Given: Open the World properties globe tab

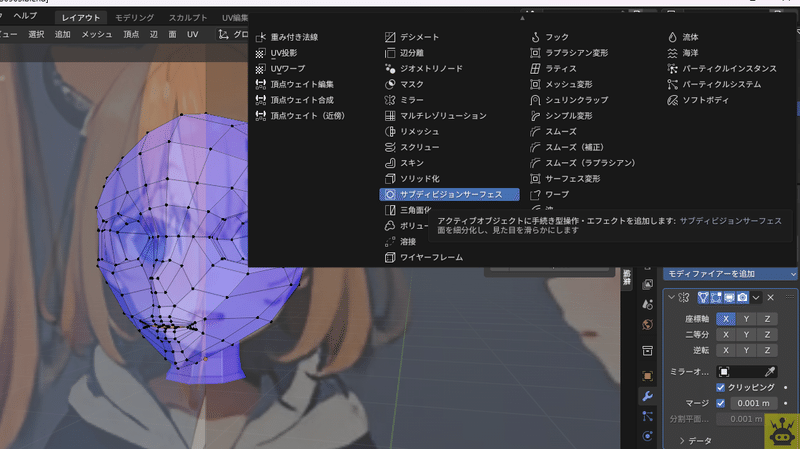Looking at the screenshot, I should pos(647,325).
